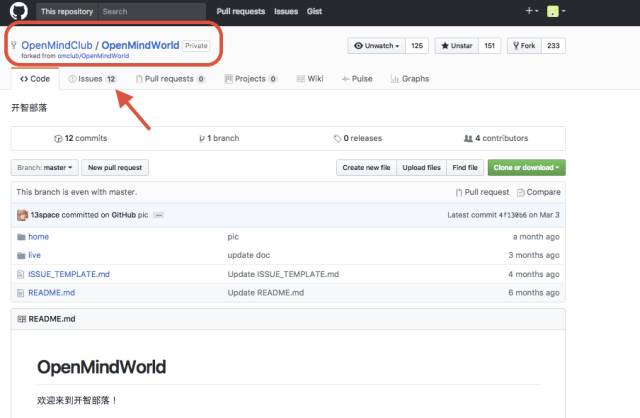This screenshot has height=418, width=640.
Task: Open the 'Update ISSUE_TEMPLATE.md' commit message
Action: coord(283,274)
